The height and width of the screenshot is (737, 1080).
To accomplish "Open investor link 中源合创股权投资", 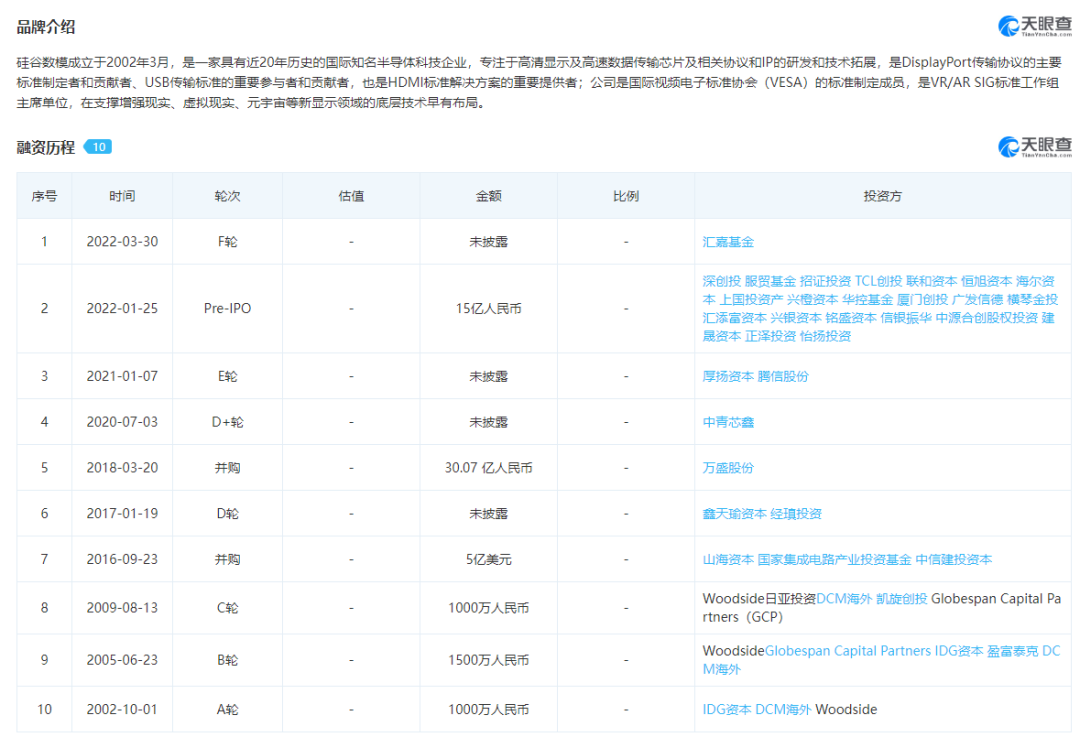I will tap(986, 318).
